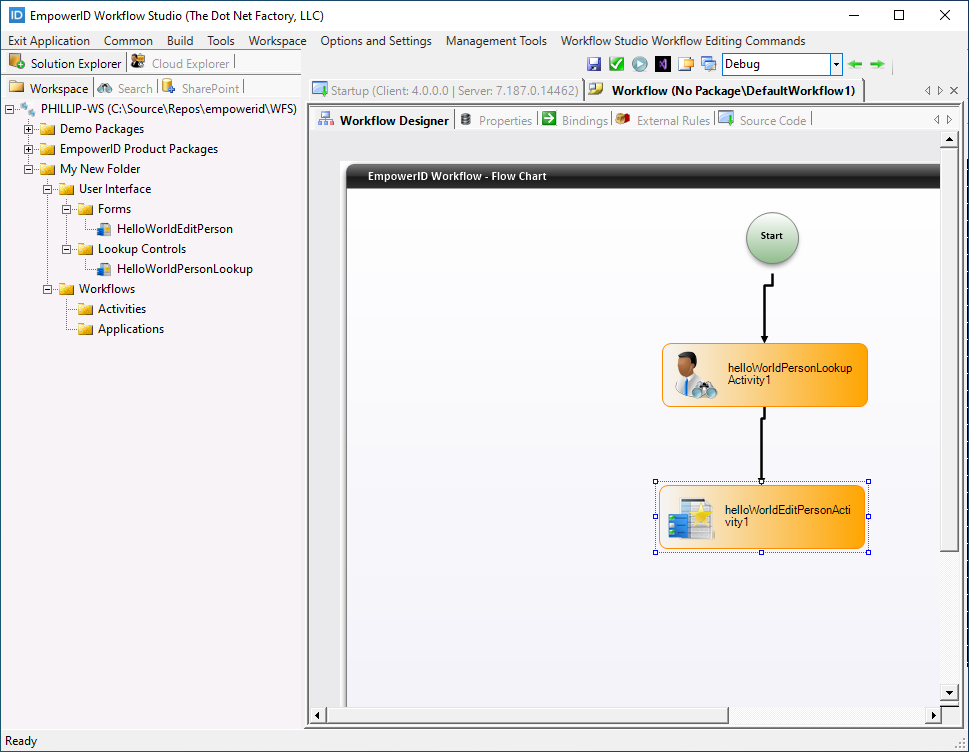Expand the EmpowerID Product Packages folder

click(x=29, y=149)
